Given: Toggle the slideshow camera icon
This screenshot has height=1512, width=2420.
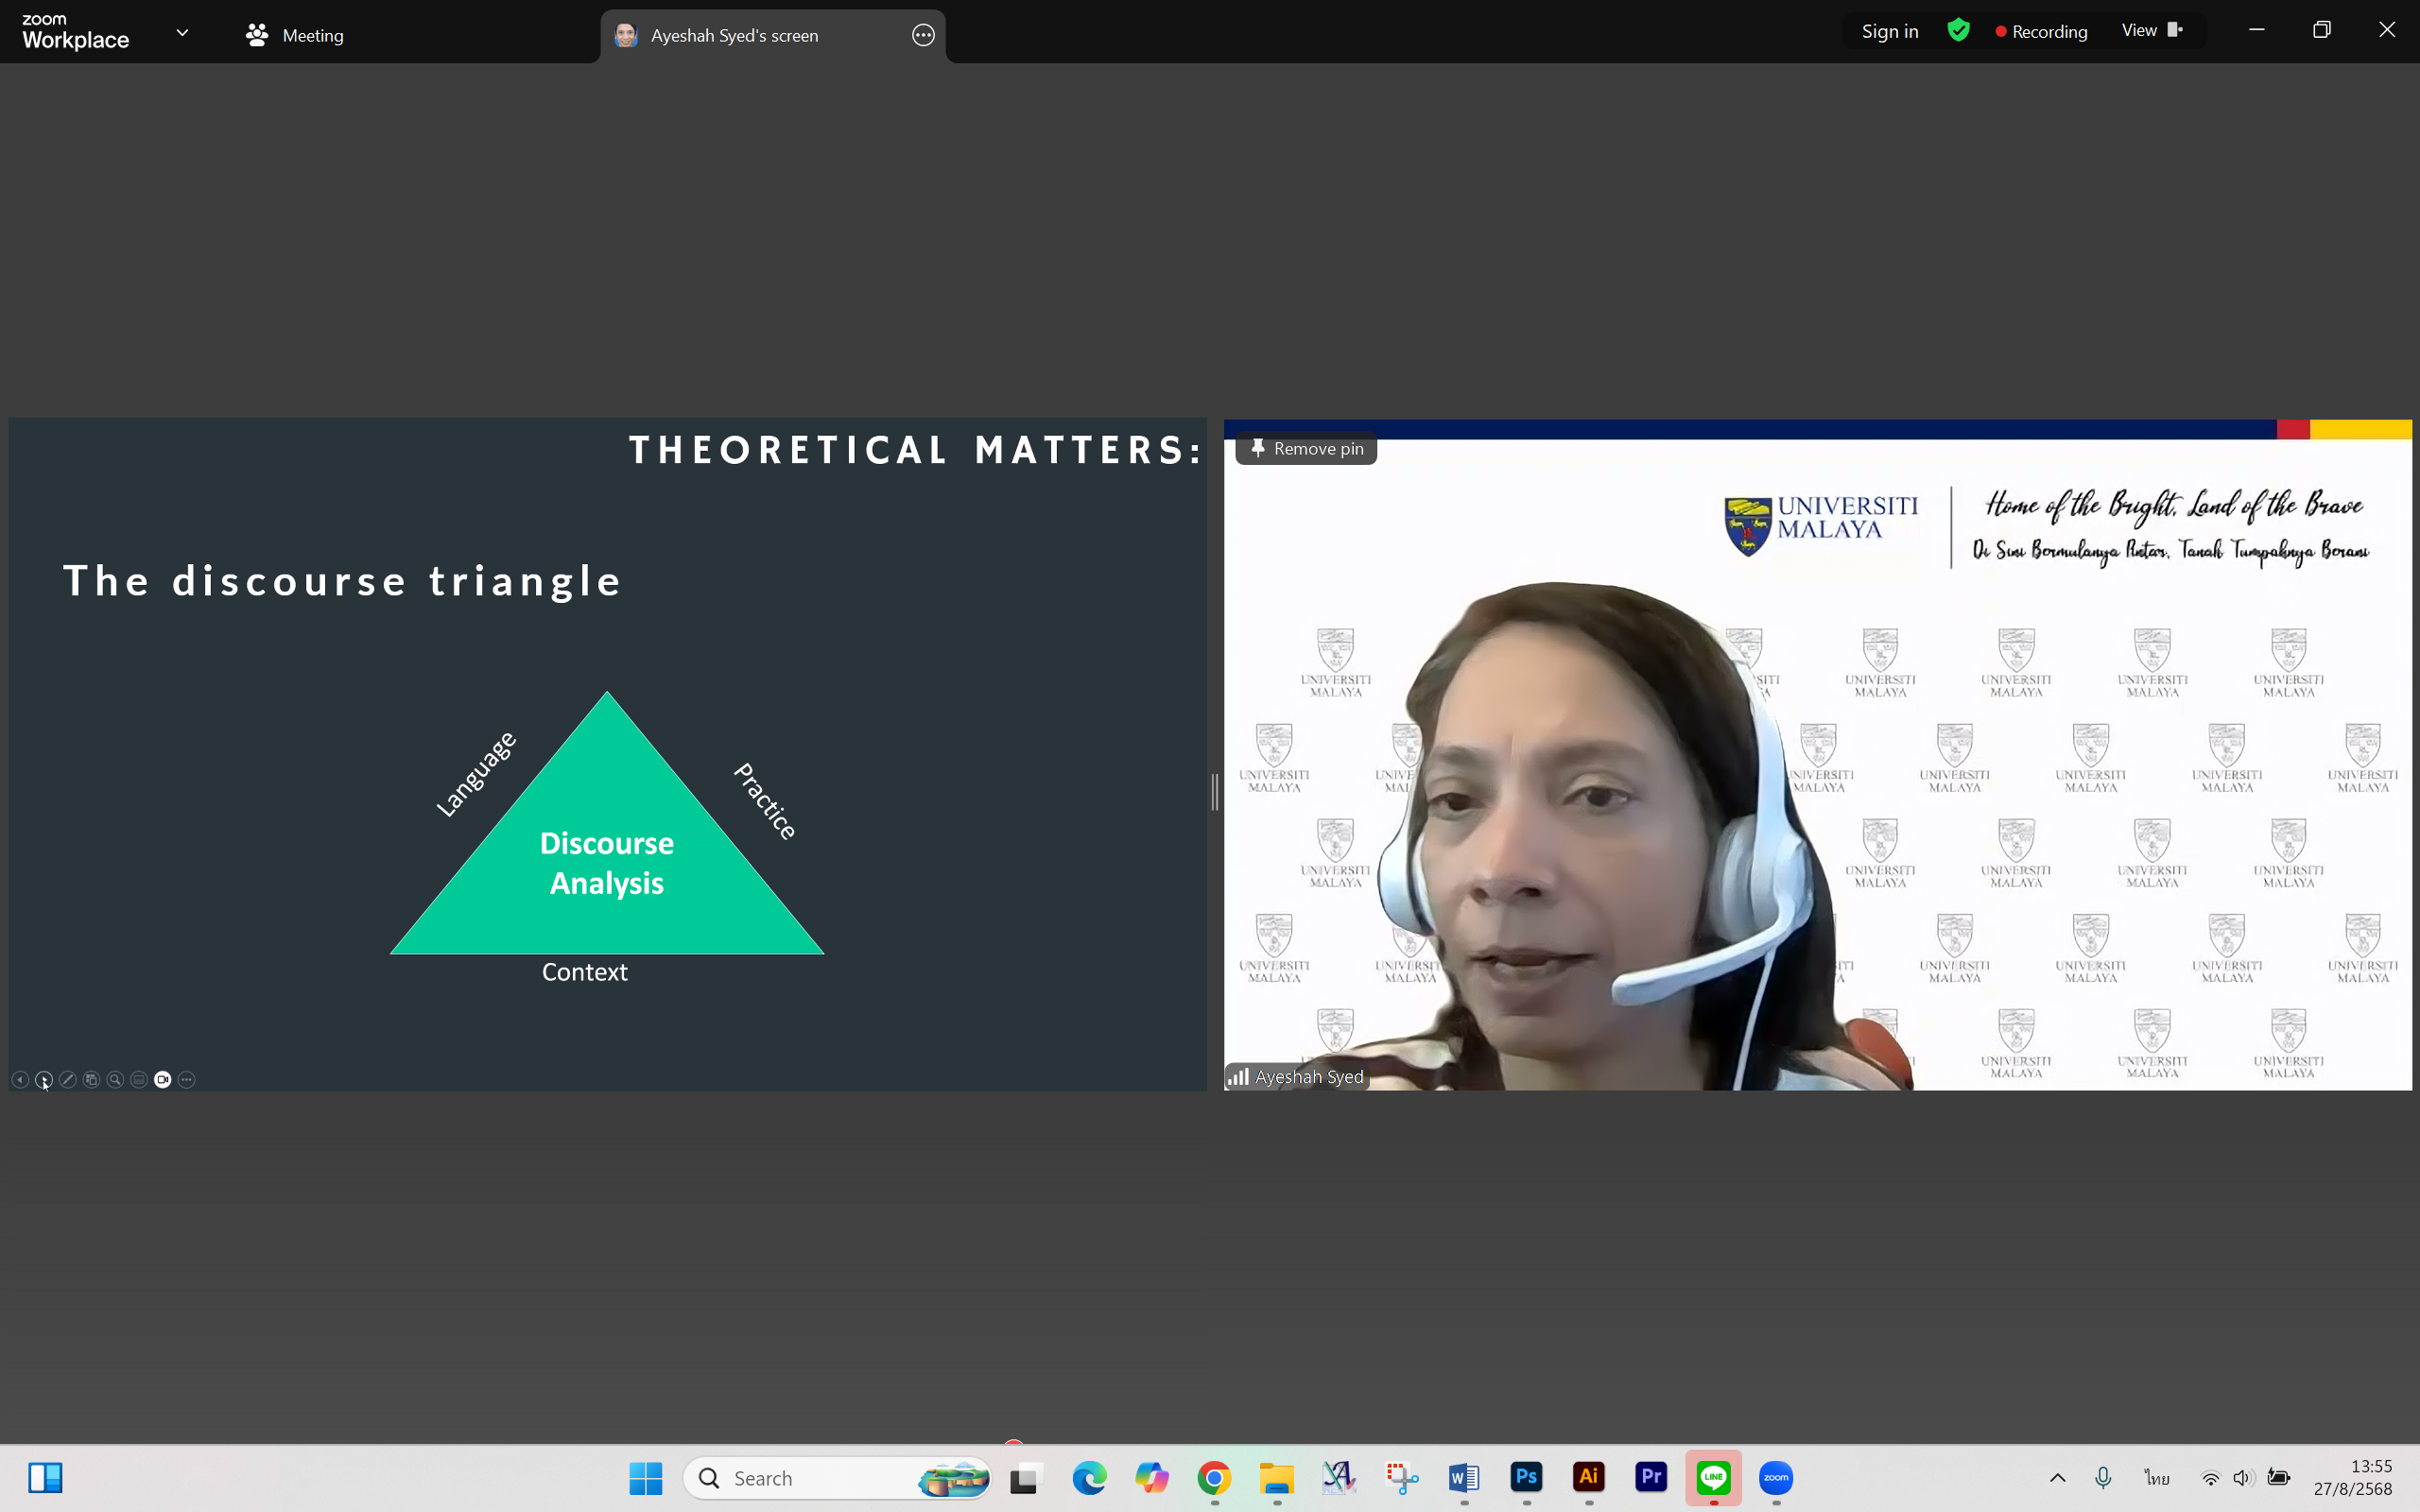Looking at the screenshot, I should 163,1079.
